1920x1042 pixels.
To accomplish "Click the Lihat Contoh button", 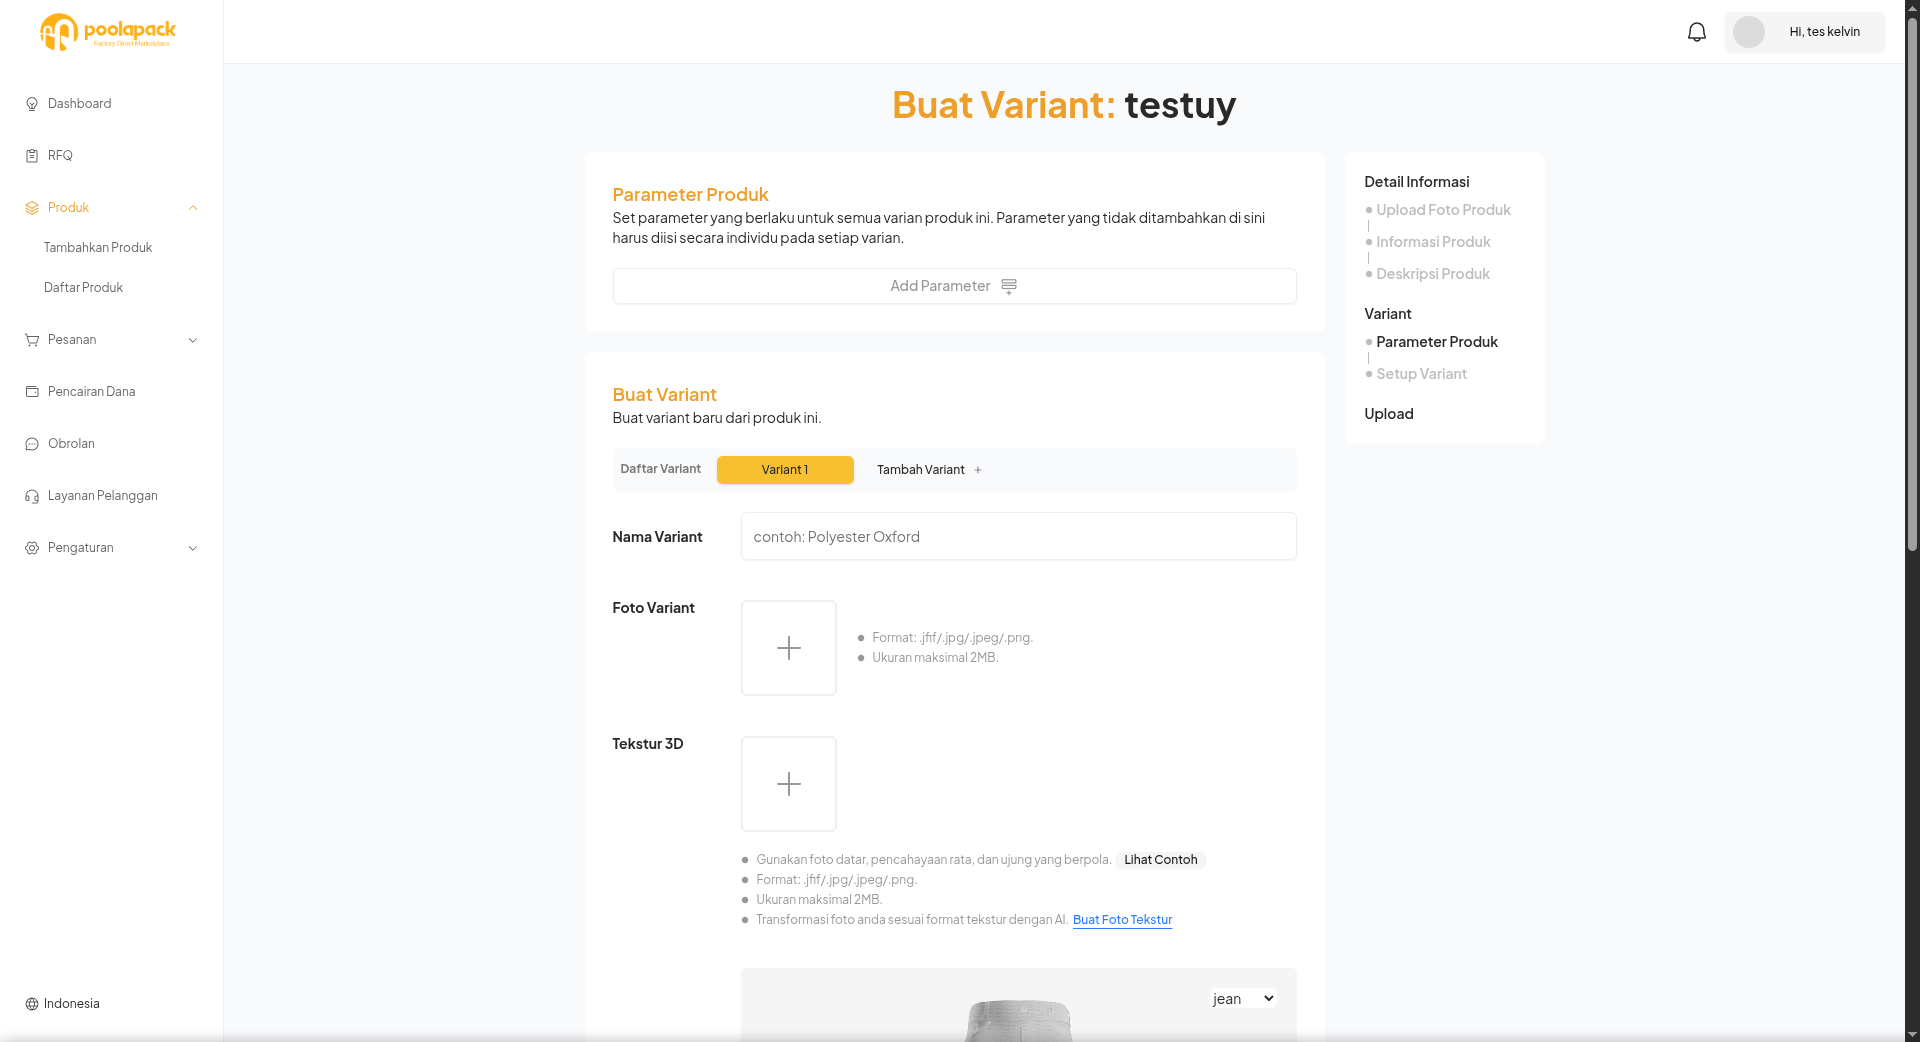I will 1161,860.
